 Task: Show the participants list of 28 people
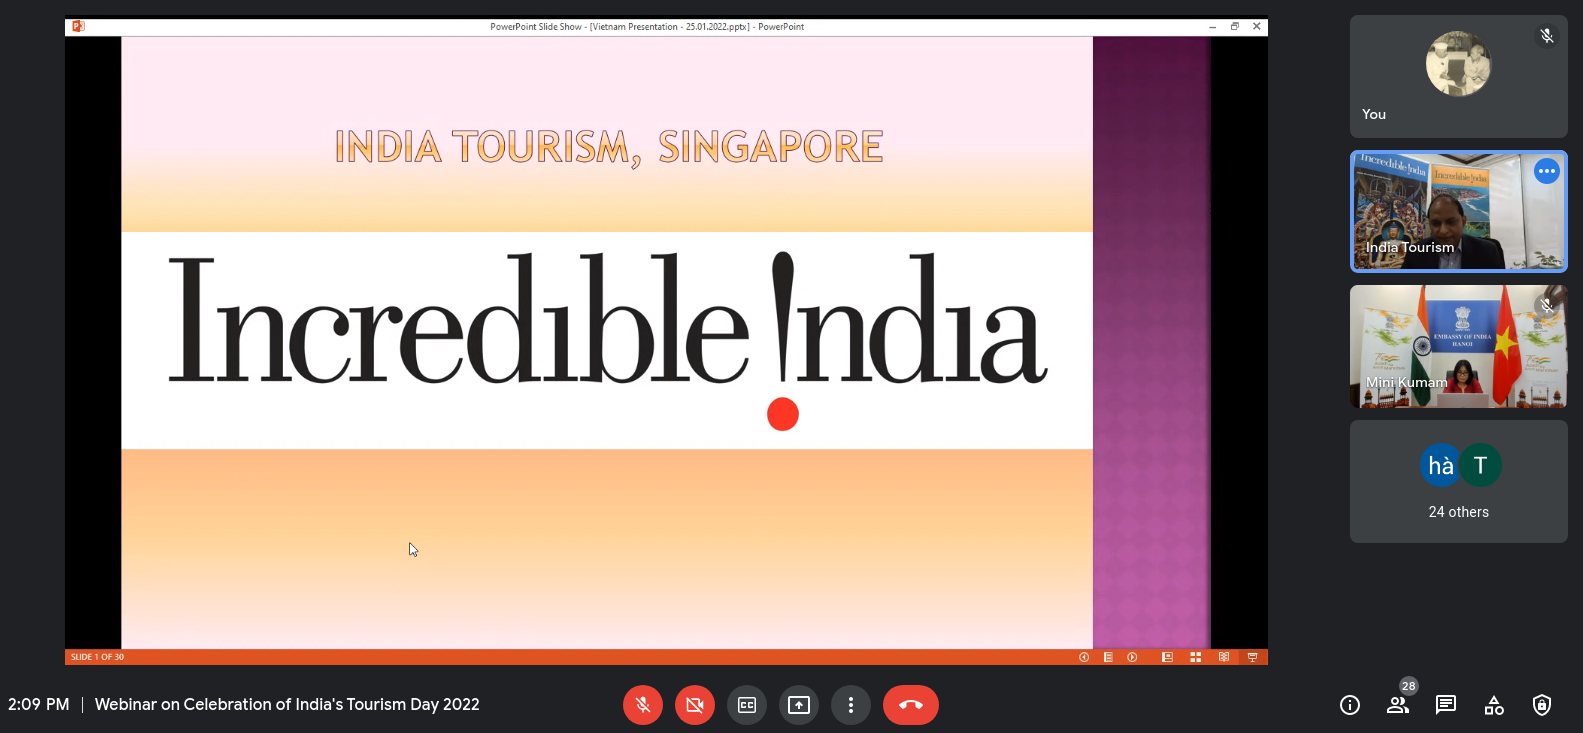(x=1398, y=705)
